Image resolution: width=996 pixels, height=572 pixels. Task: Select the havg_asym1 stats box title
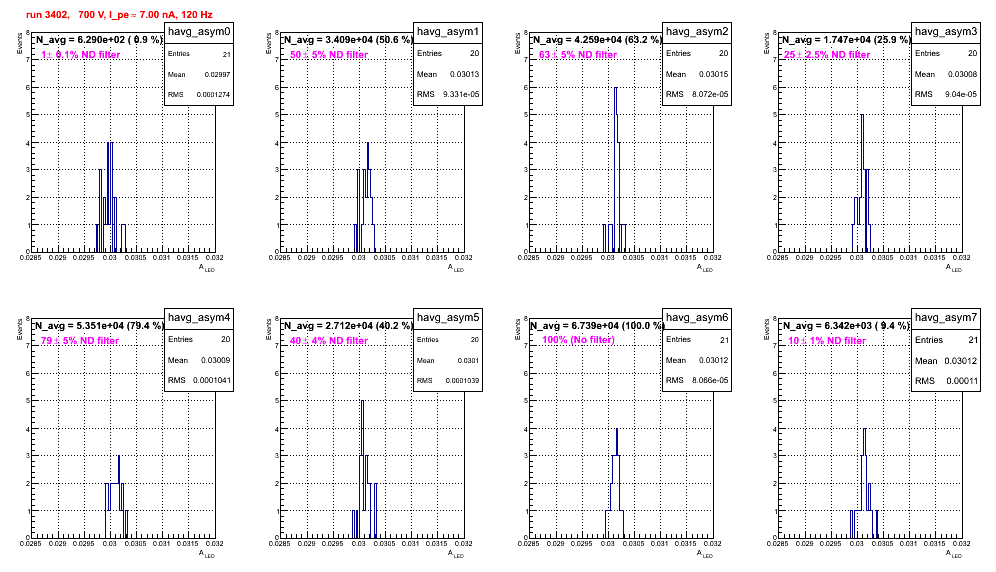click(448, 32)
